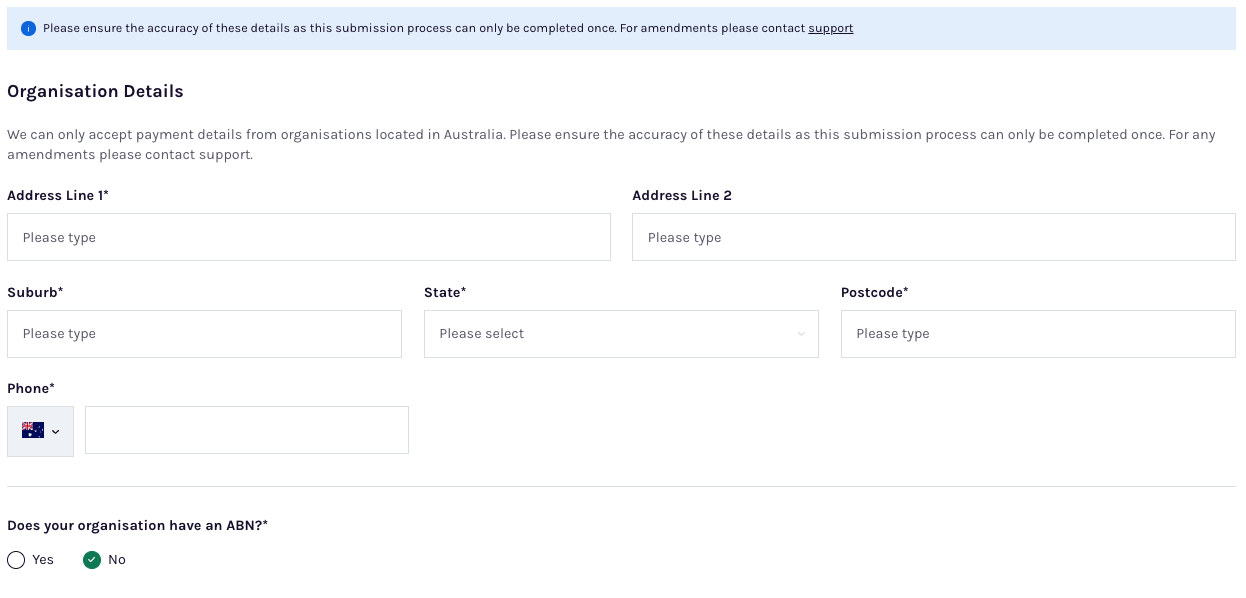
Task: Click the Postcode input box
Action: (x=1038, y=334)
